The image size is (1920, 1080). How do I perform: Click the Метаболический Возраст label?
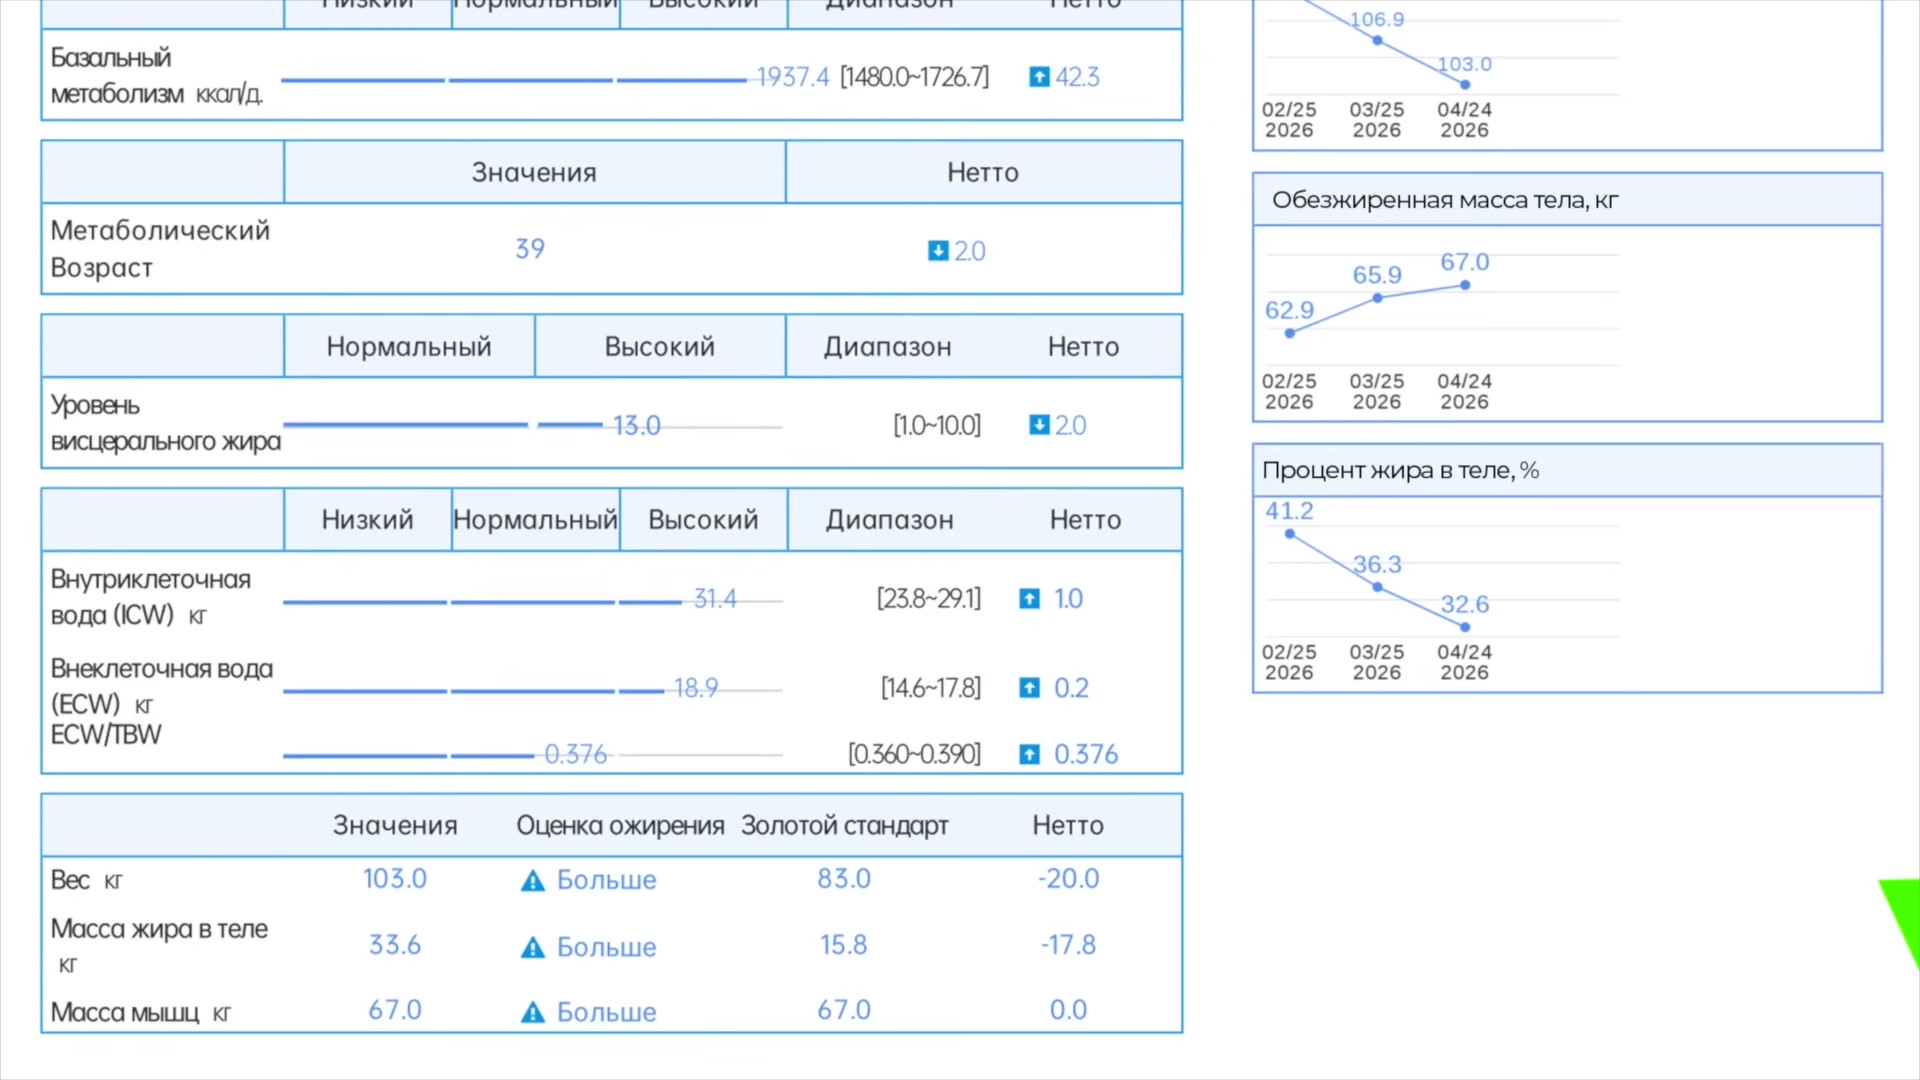pyautogui.click(x=160, y=249)
